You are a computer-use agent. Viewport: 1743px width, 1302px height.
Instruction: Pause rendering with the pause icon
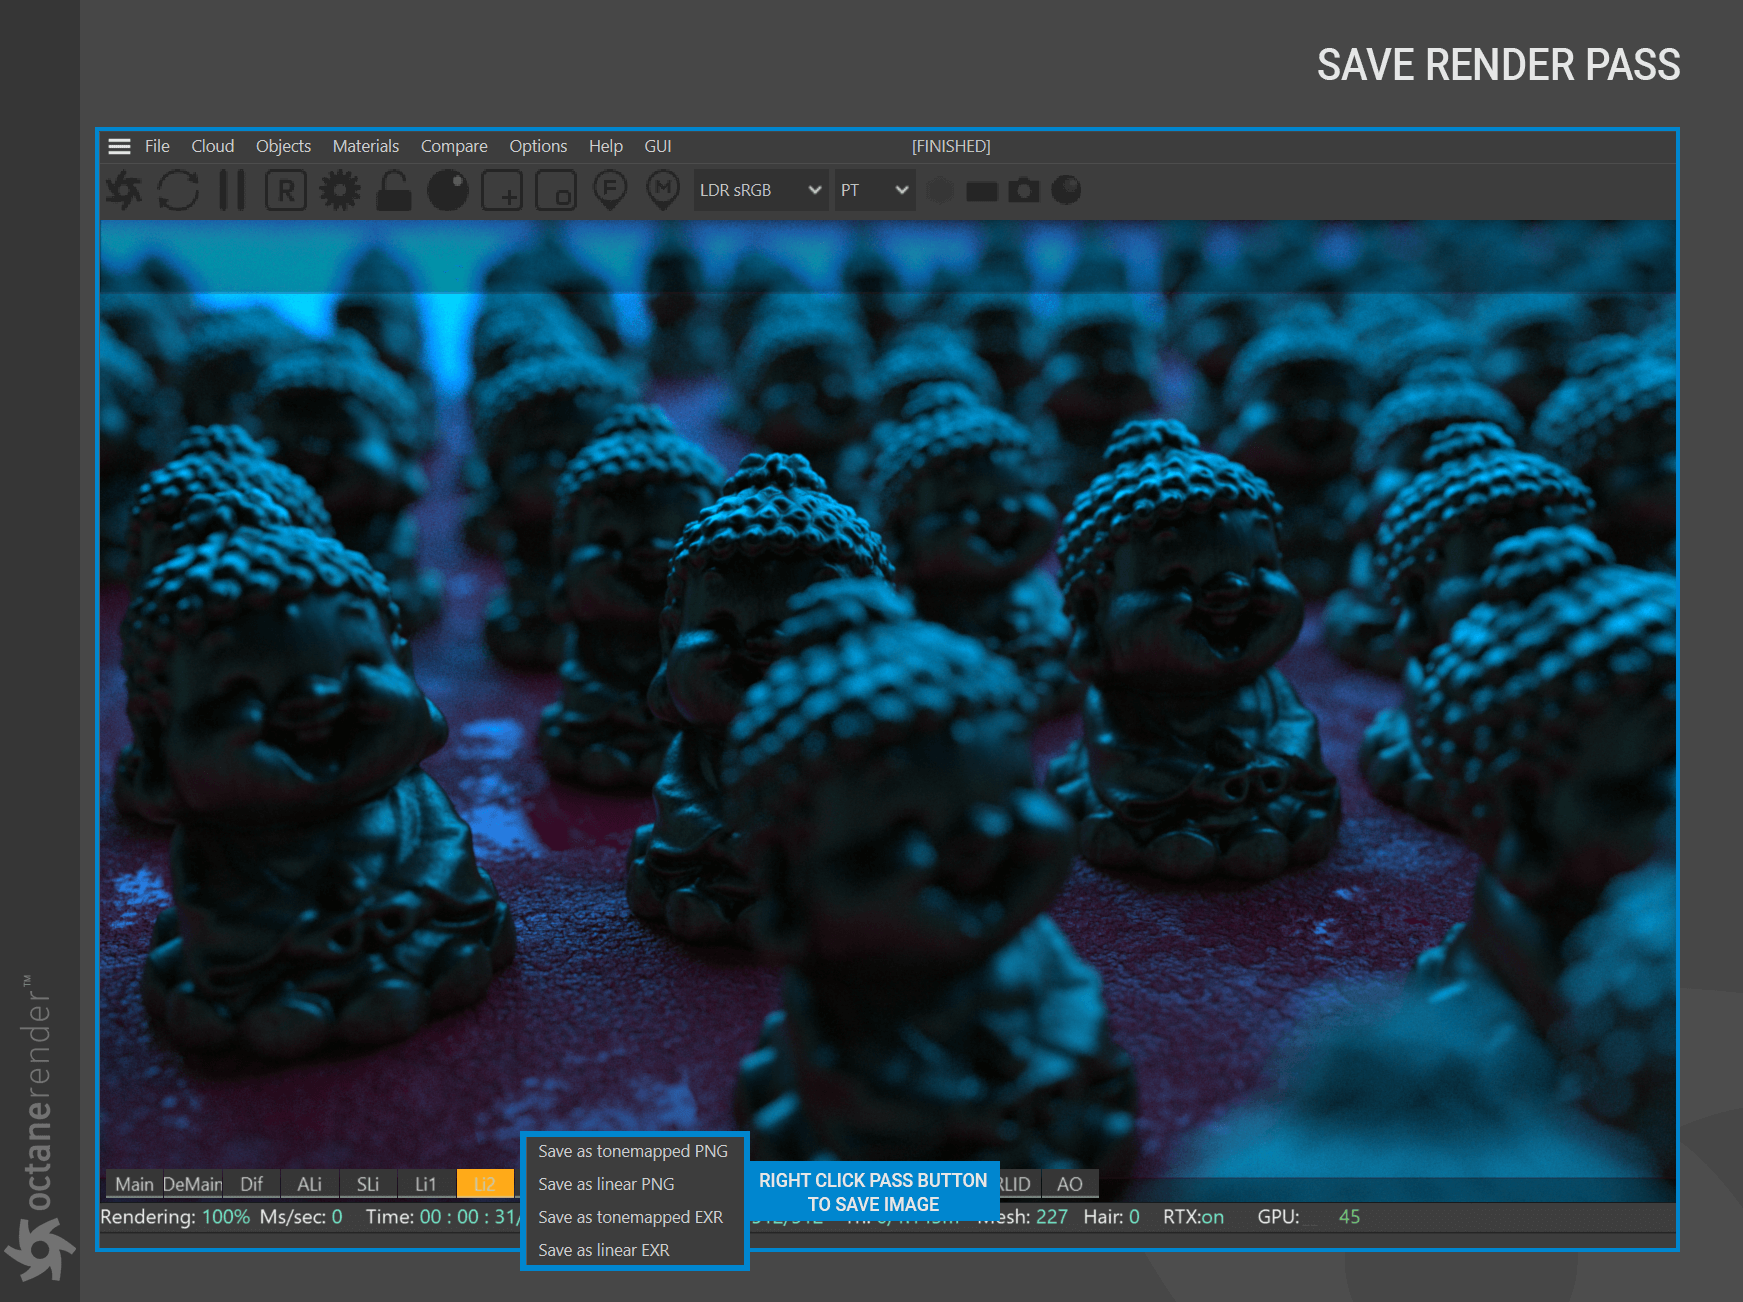click(232, 190)
